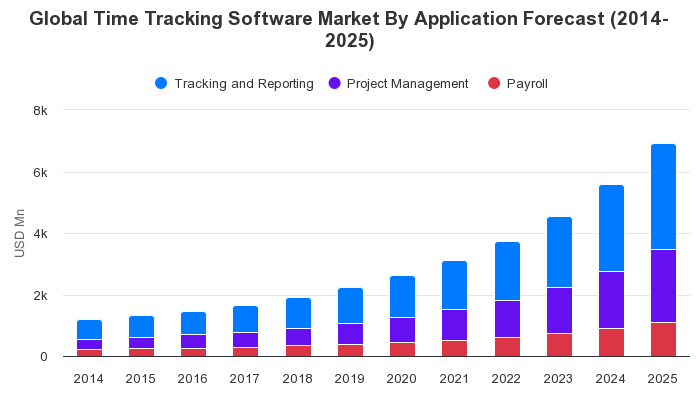Click the 2017 blue bar segment
Screen dimensions: 700x400
246,319
